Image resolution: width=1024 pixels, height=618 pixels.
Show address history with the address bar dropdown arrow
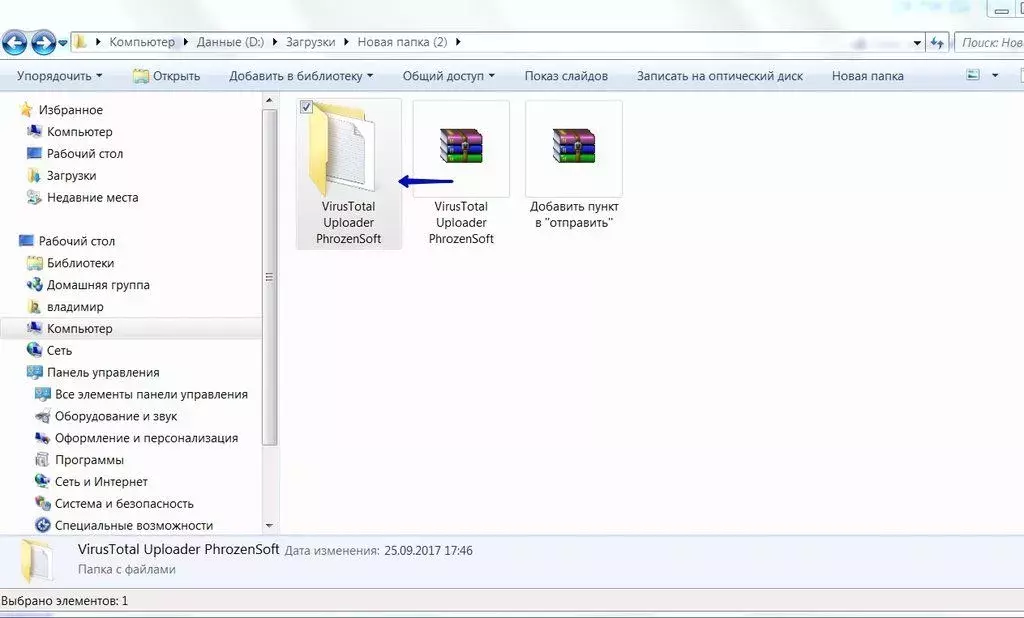click(x=918, y=43)
